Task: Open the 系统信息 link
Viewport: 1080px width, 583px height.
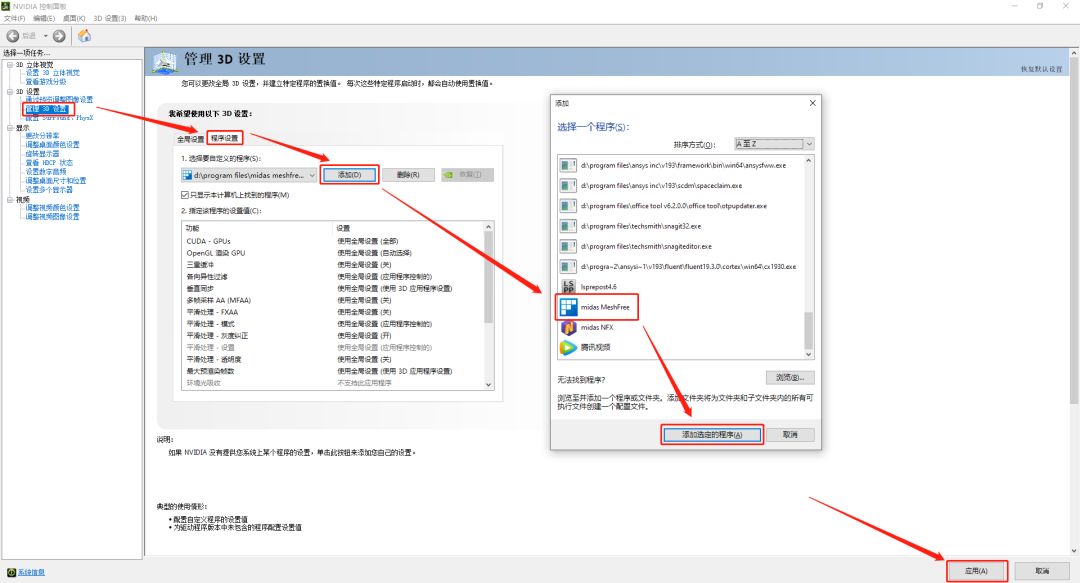Action: point(31,573)
